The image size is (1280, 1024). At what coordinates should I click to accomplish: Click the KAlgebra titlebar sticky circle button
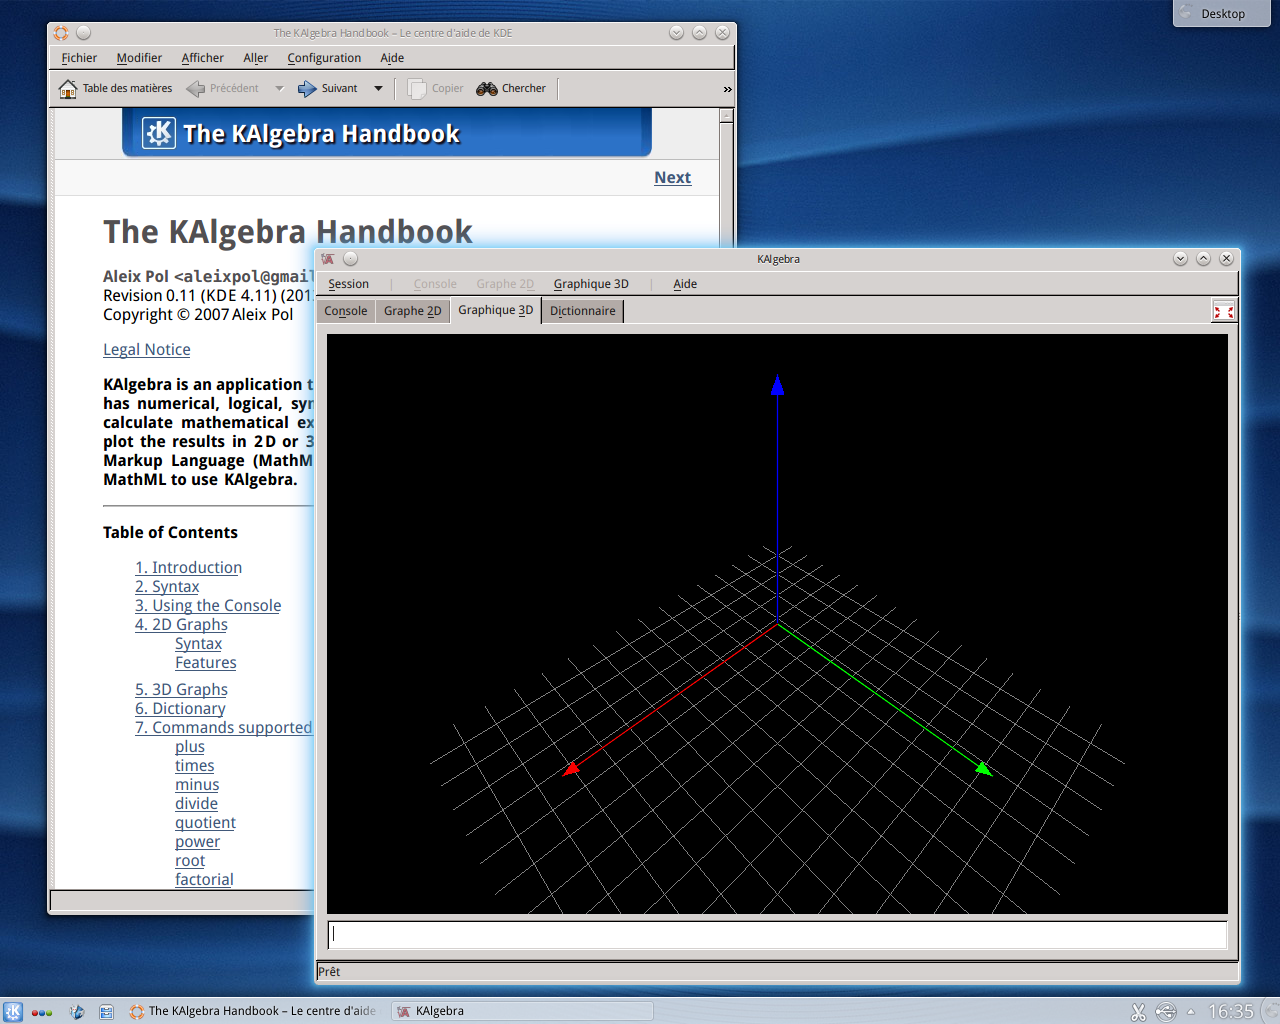350,259
